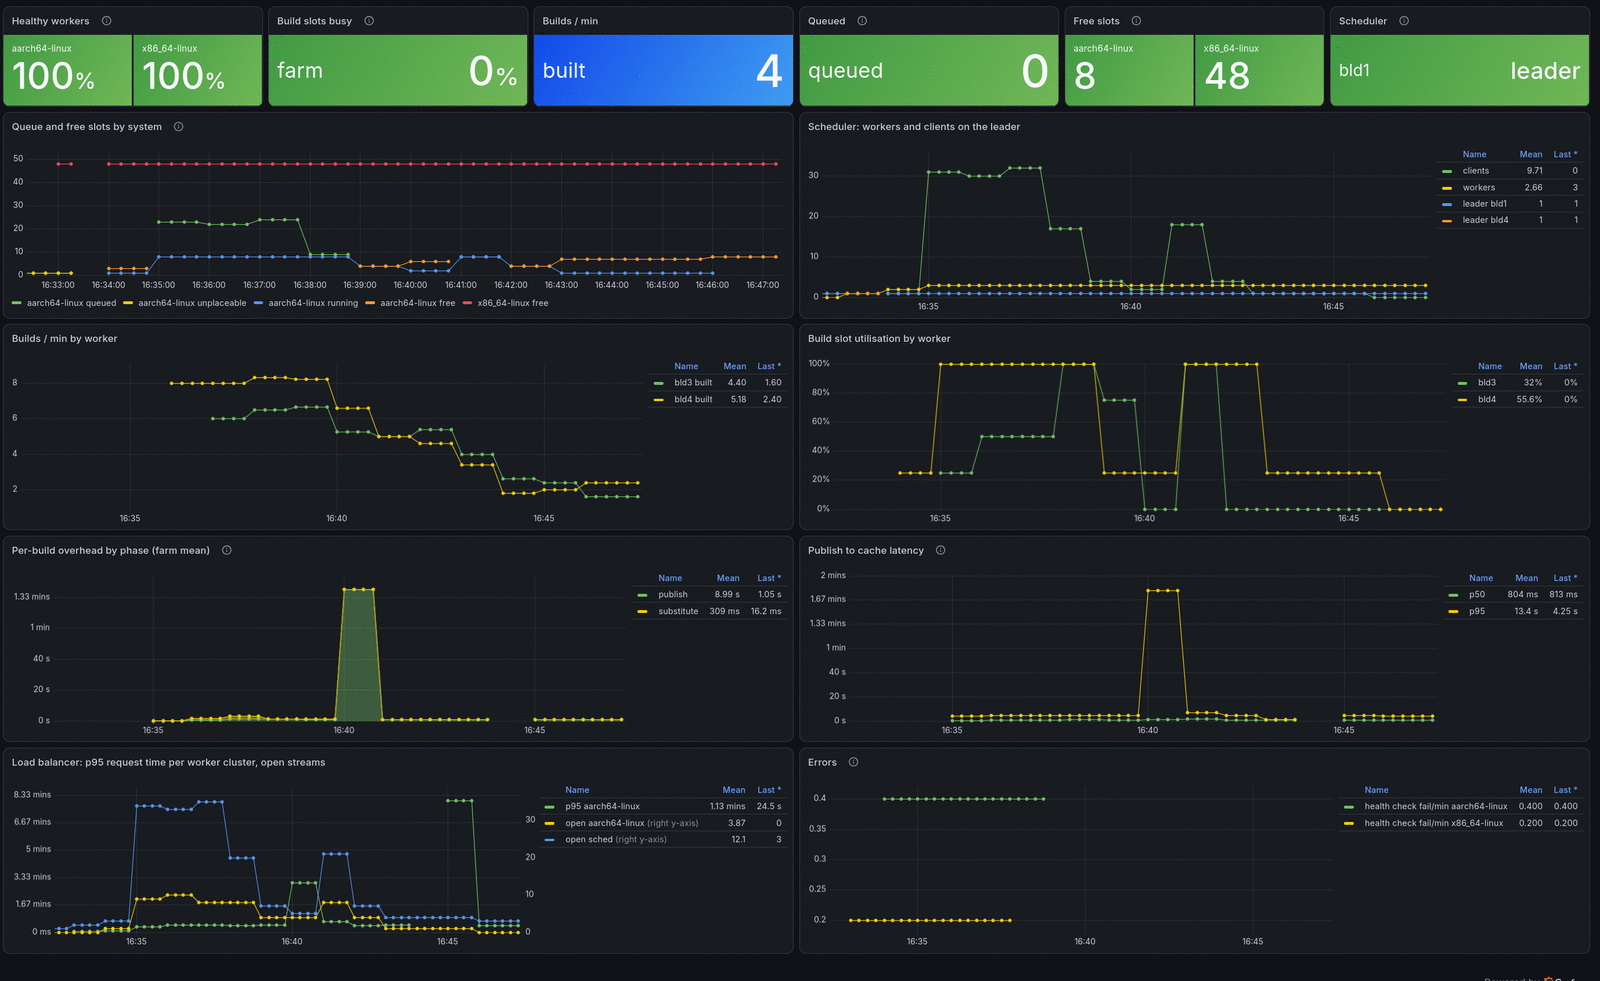Sort Scheduler legend by Last column
The image size is (1600, 981).
point(1565,155)
